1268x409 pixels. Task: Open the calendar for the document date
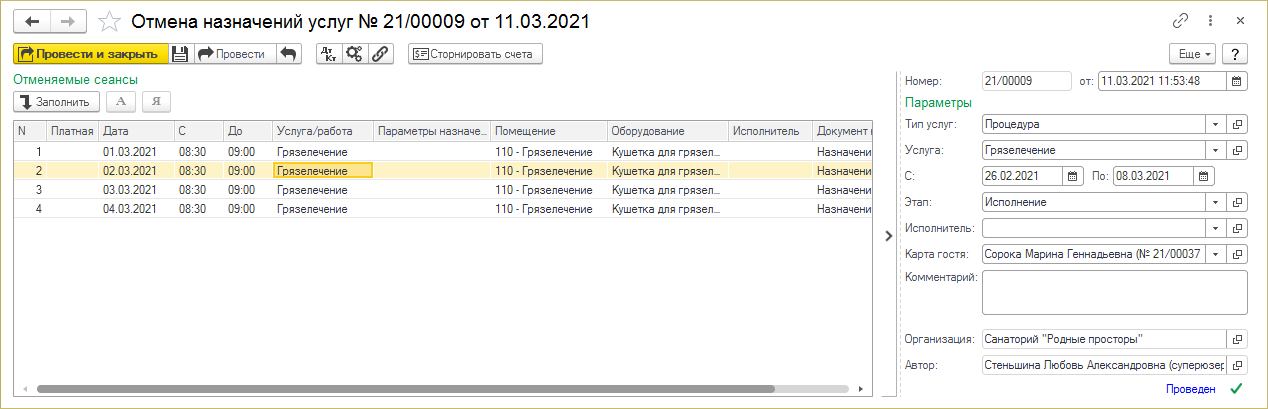(x=1237, y=81)
